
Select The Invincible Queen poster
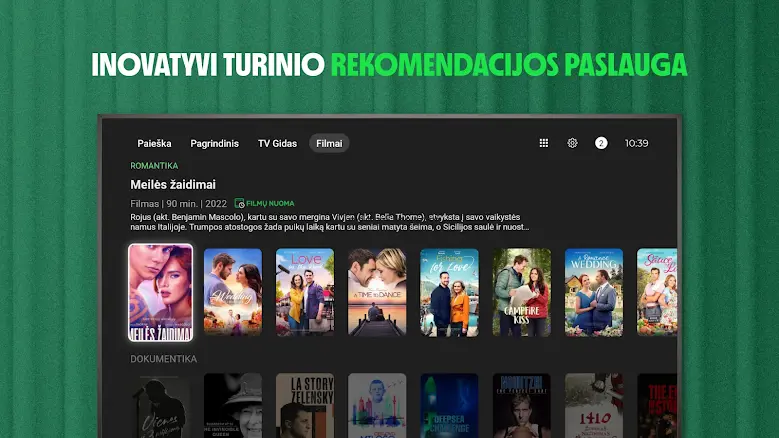pyautogui.click(x=233, y=406)
